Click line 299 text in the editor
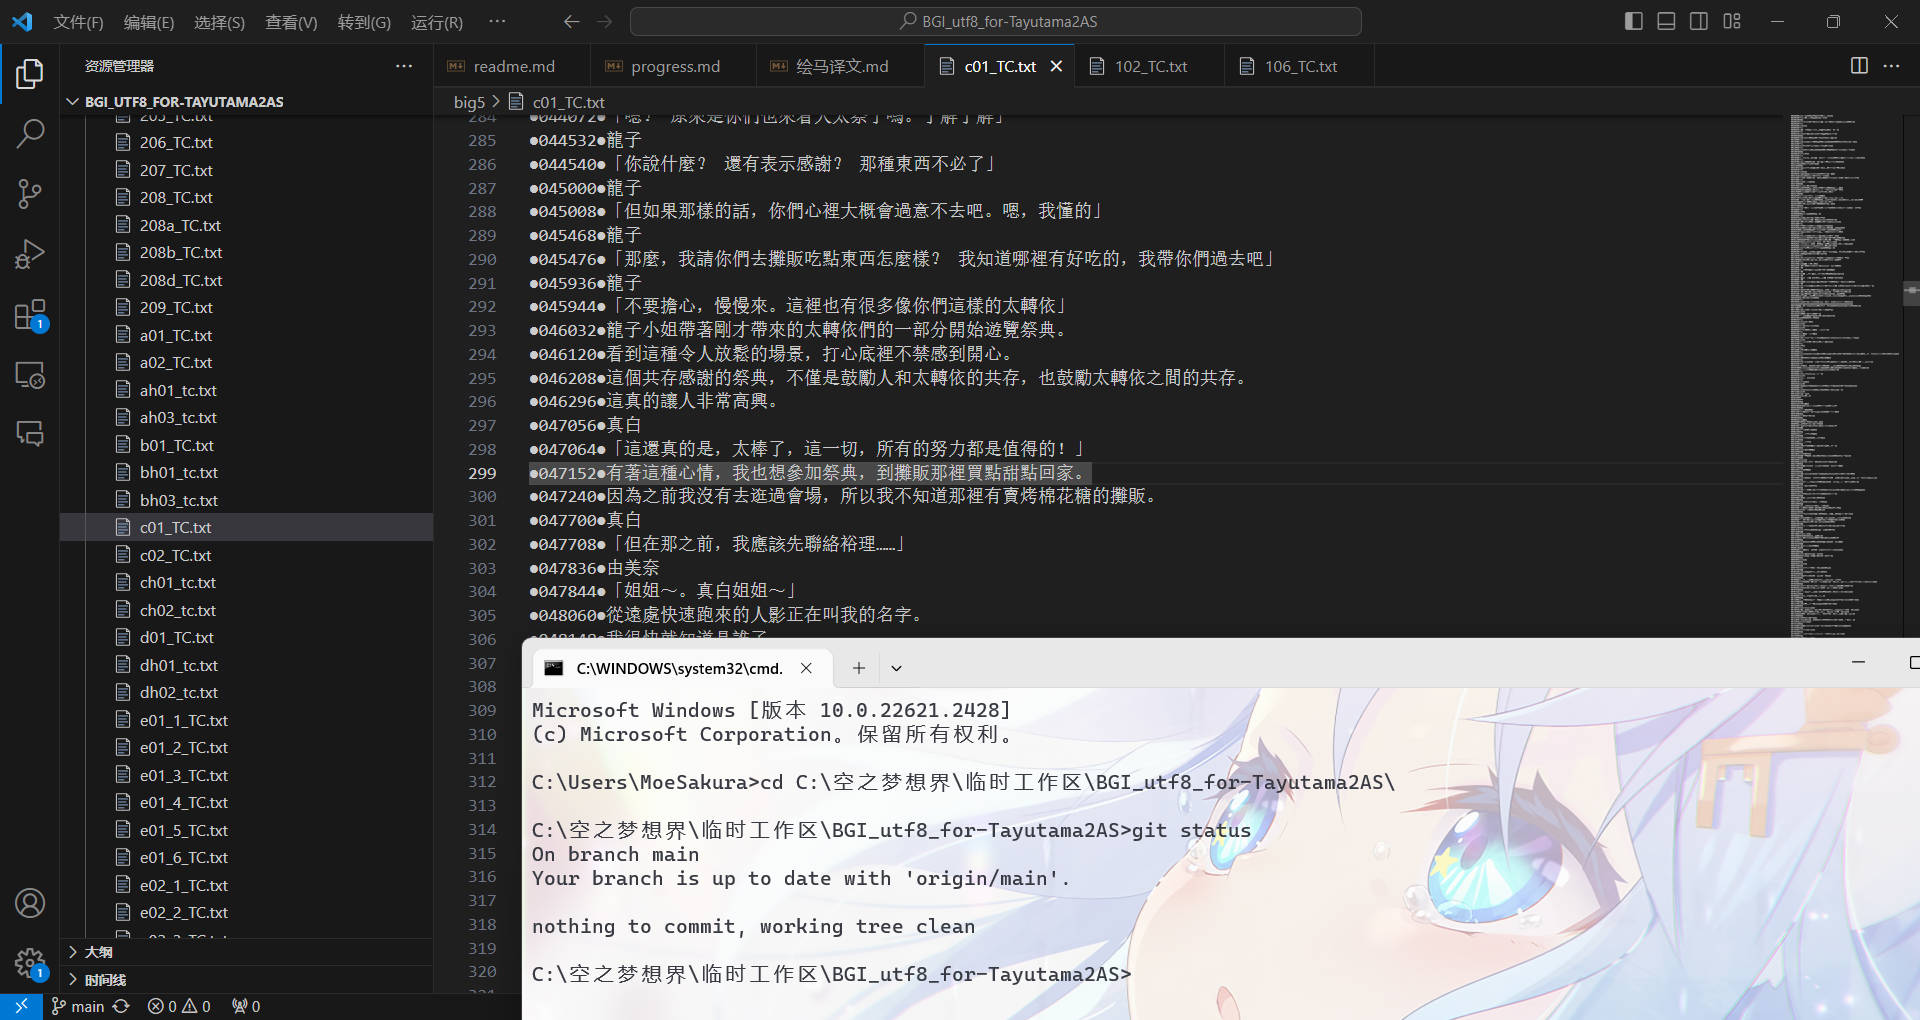The width and height of the screenshot is (1920, 1020). 808,473
